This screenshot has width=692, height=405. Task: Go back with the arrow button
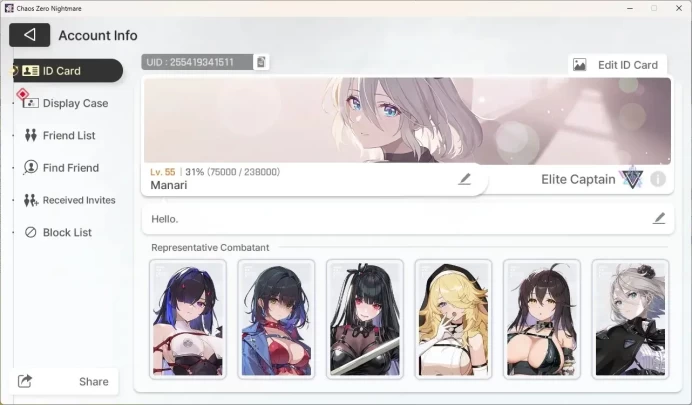click(x=30, y=35)
